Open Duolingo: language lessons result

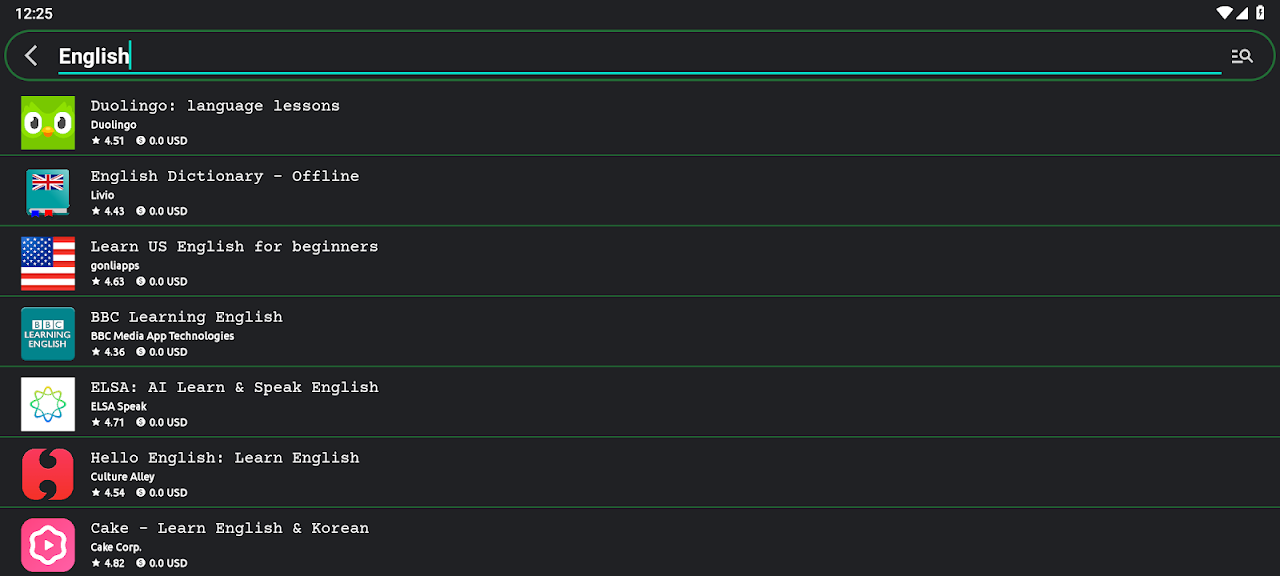tap(215, 106)
